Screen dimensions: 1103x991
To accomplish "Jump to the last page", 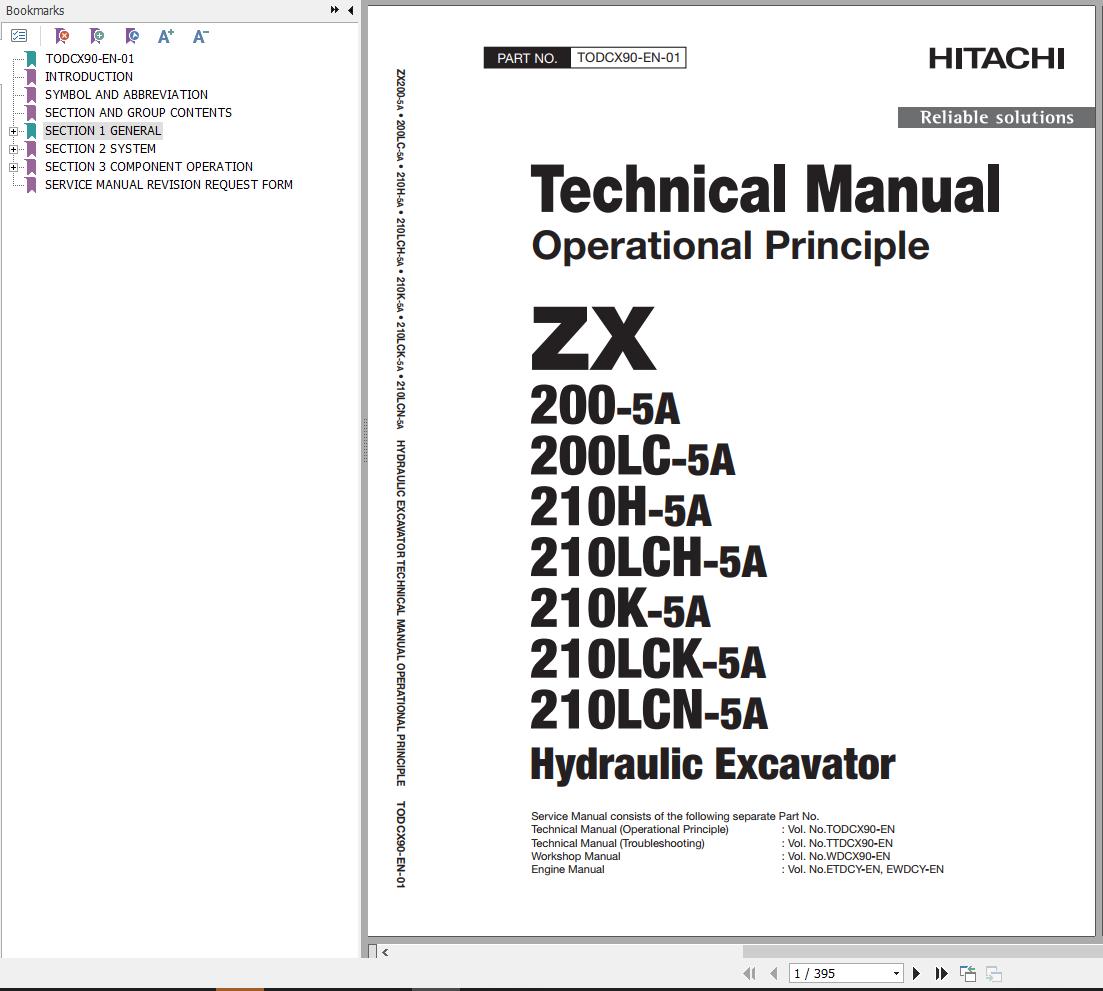I will (941, 973).
